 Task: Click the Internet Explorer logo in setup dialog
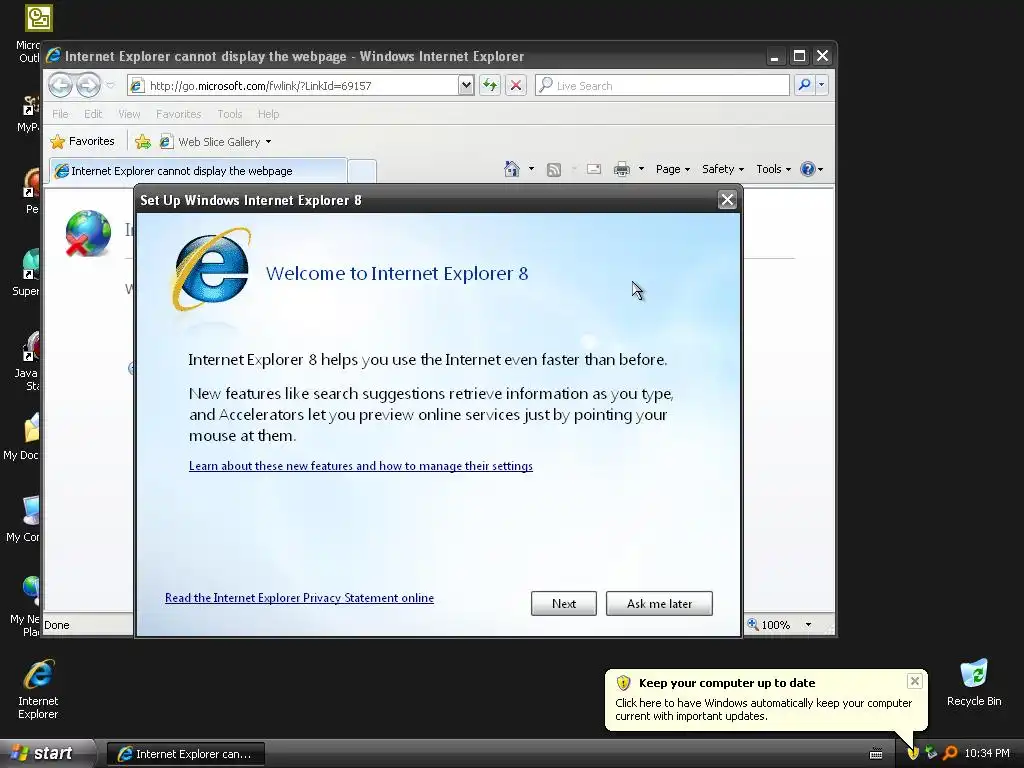pos(211,270)
